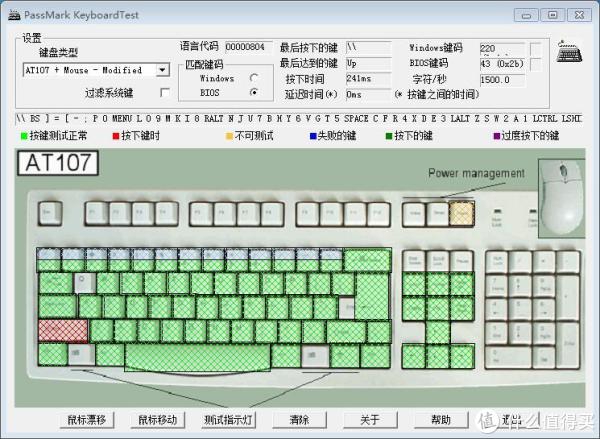
Task: Click the 最后达到的键 field showing Up
Action: pyautogui.click(x=368, y=63)
